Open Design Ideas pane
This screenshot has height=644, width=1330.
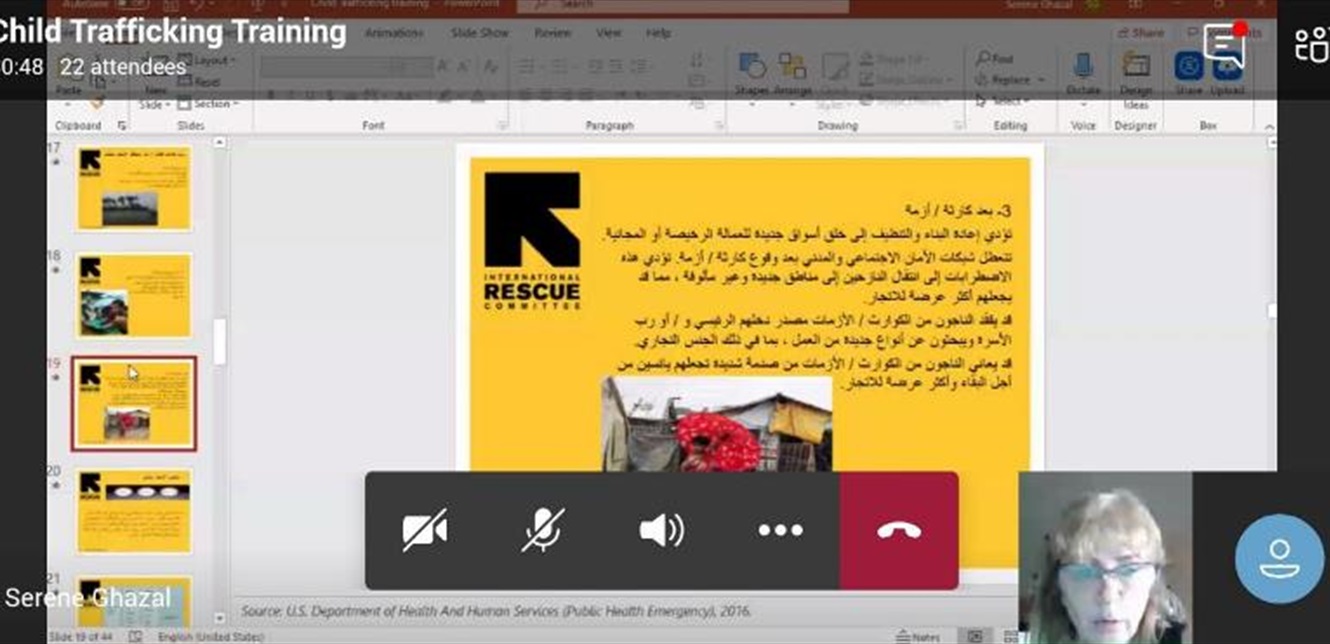(x=1136, y=80)
